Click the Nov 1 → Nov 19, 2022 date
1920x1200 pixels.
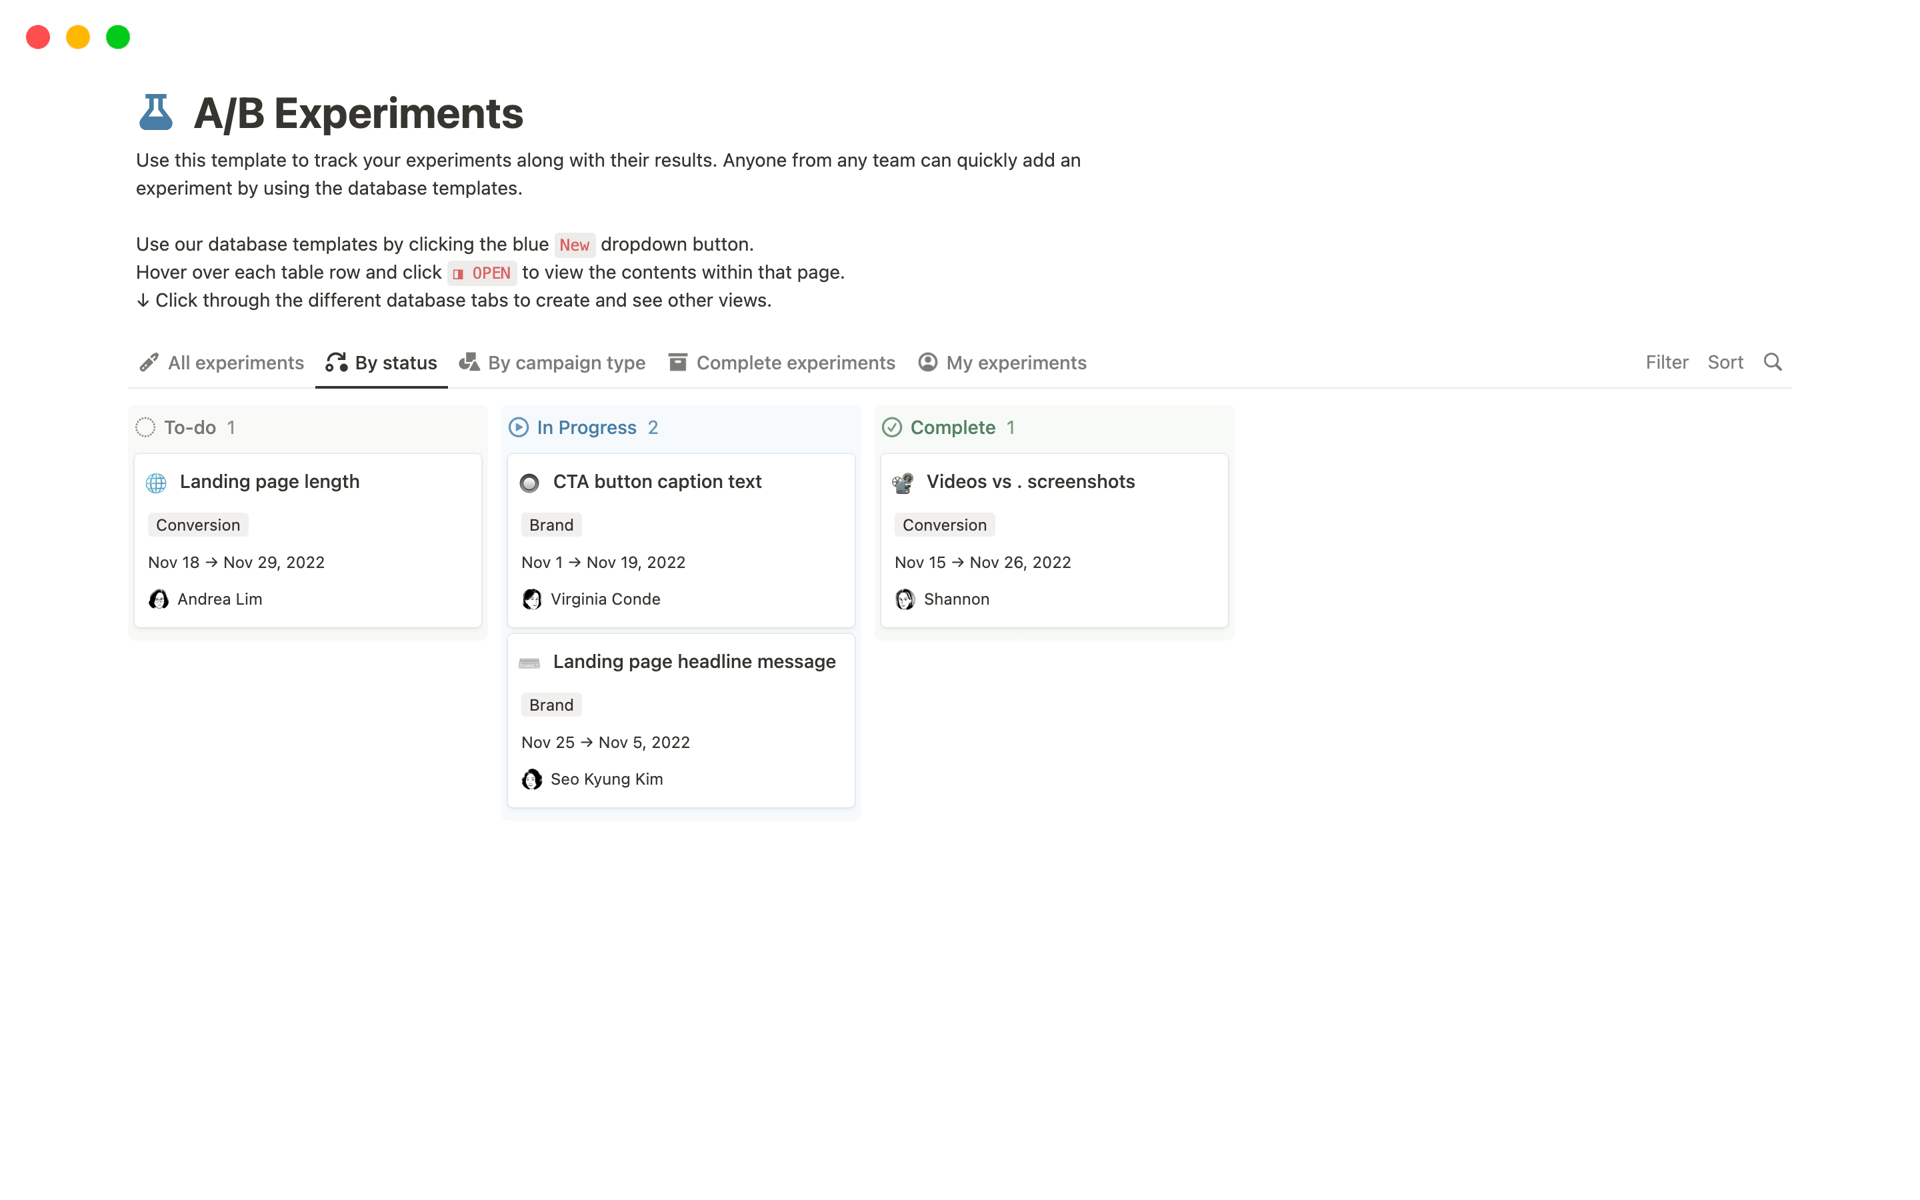tap(603, 562)
